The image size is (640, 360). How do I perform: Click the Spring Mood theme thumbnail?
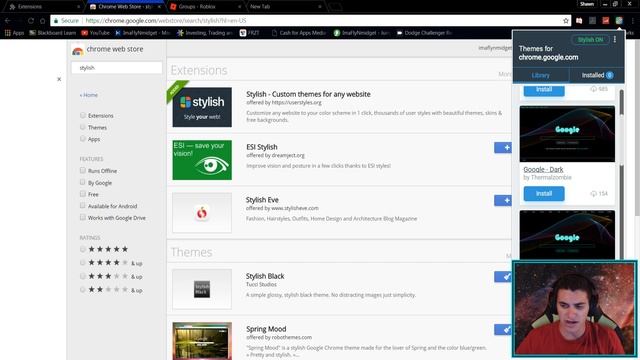[202, 341]
